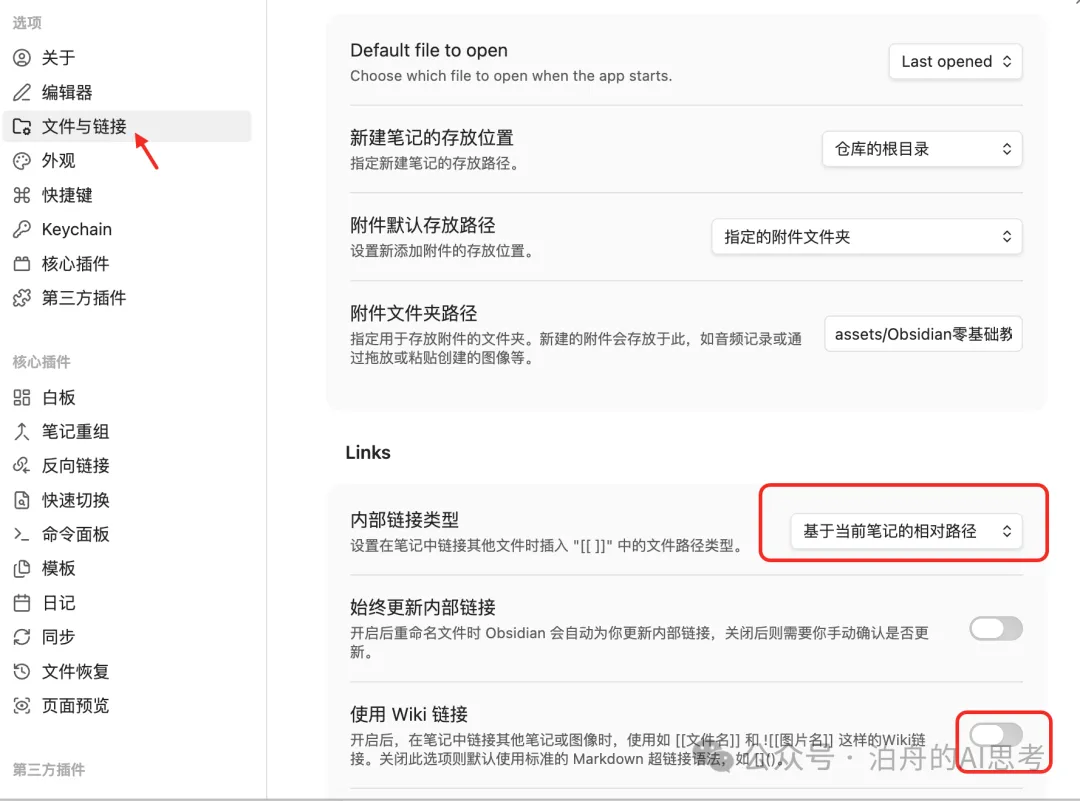Click the 快捷键 command-key icon
The width and height of the screenshot is (1080, 801).
[22, 196]
